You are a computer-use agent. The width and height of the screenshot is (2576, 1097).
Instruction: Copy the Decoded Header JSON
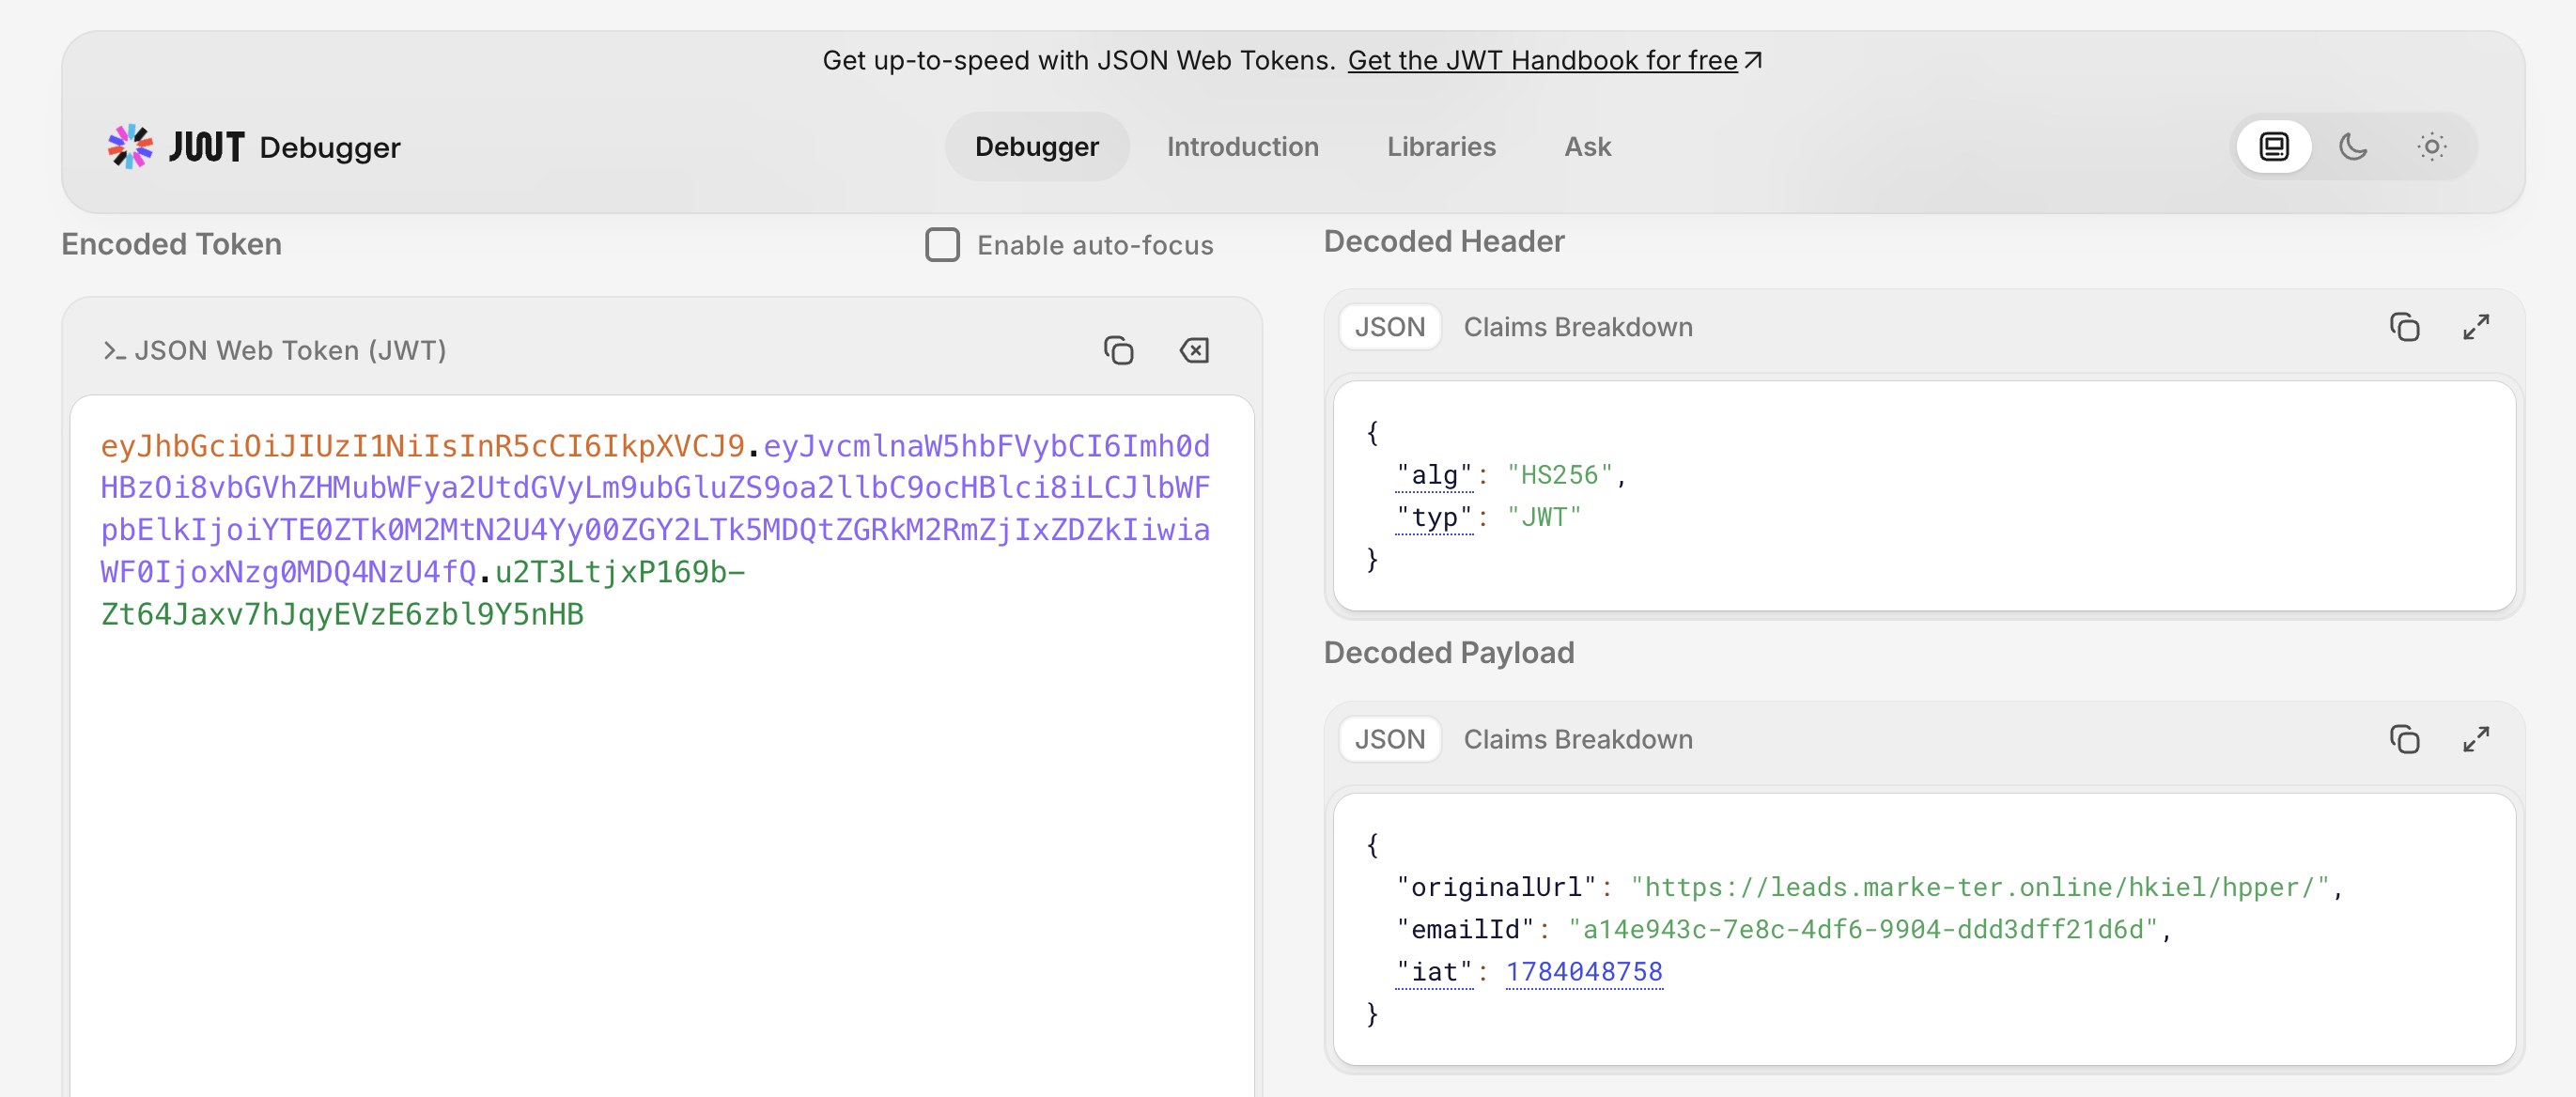[x=2404, y=327]
